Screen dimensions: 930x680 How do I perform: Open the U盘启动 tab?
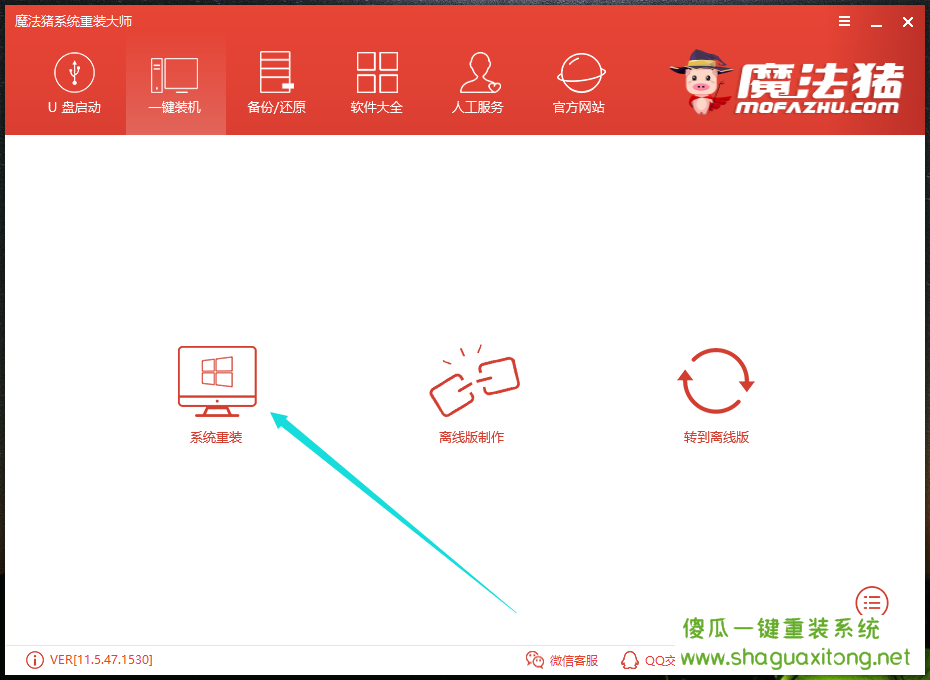[x=74, y=83]
